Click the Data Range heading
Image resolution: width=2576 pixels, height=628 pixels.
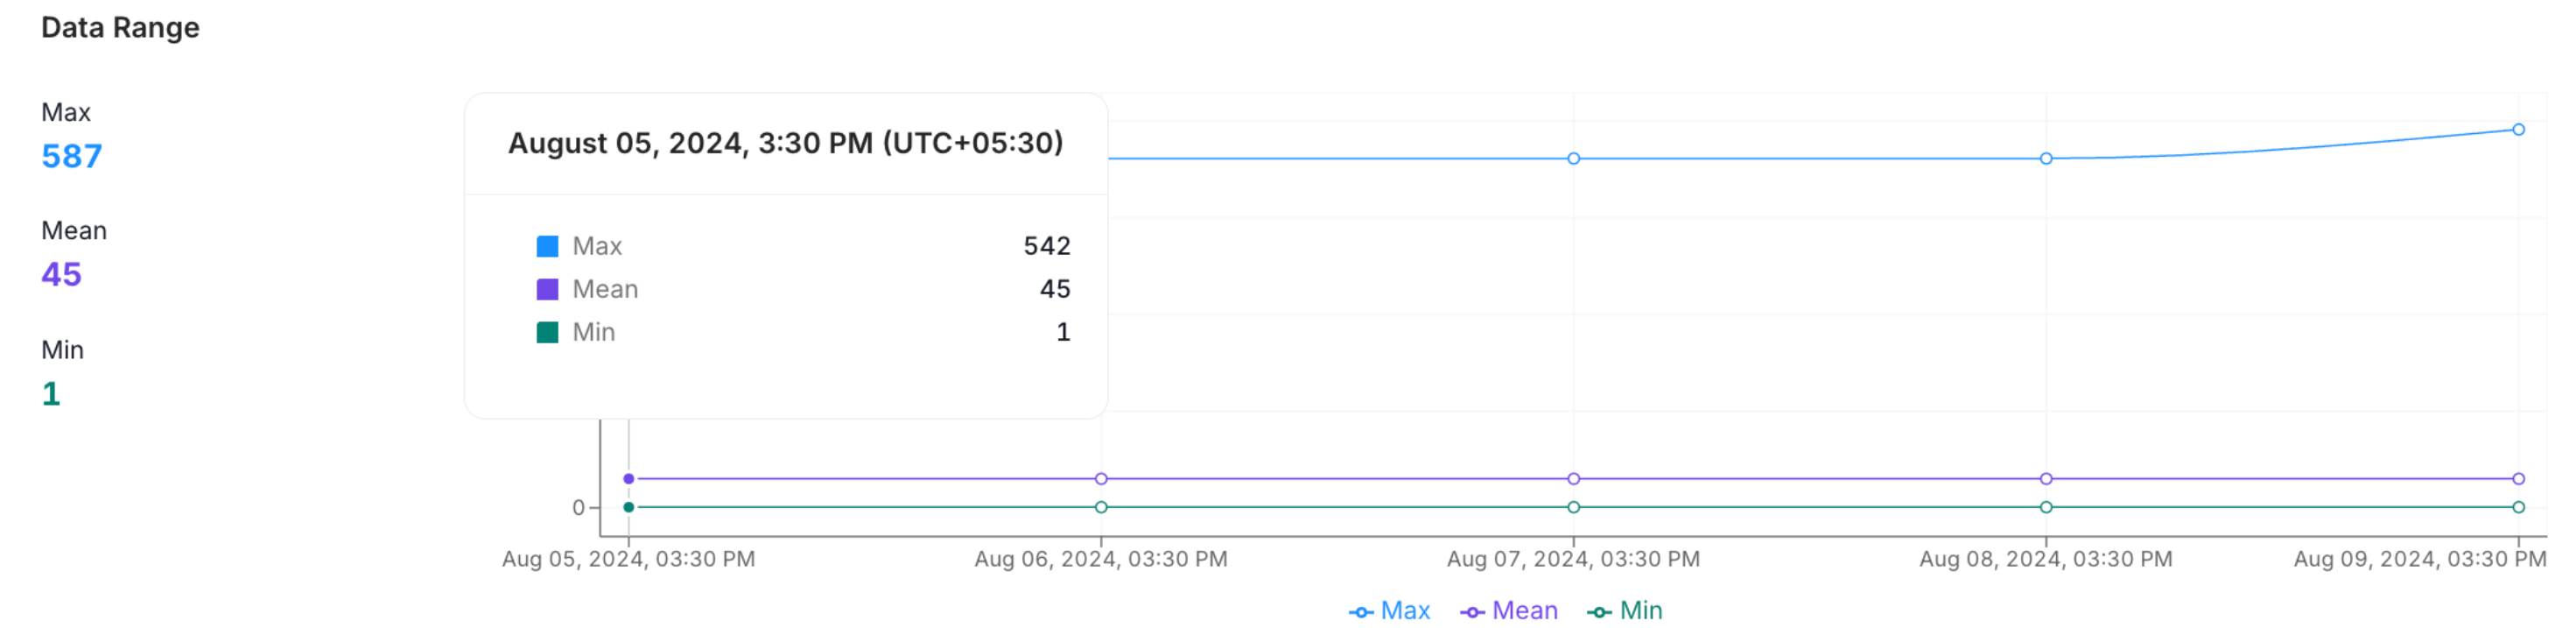point(121,28)
